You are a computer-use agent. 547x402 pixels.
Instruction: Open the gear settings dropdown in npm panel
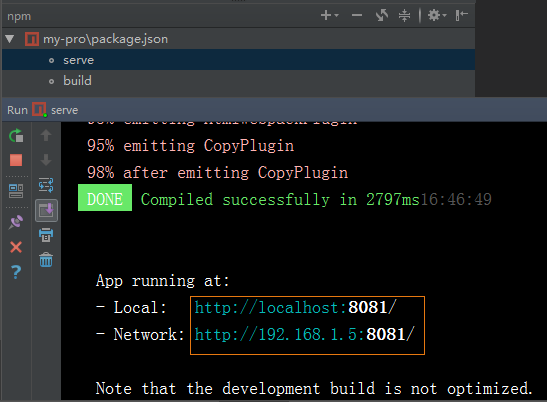pos(437,15)
